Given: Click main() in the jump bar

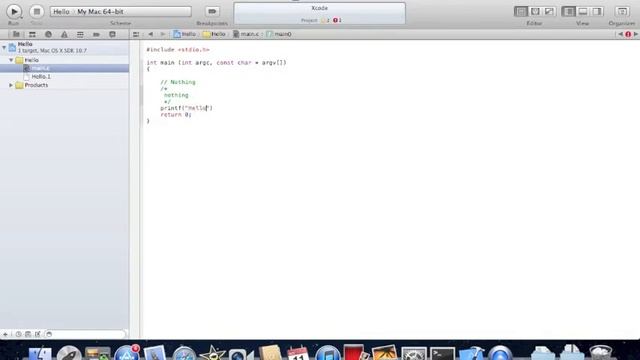Looking at the screenshot, I should 279,34.
